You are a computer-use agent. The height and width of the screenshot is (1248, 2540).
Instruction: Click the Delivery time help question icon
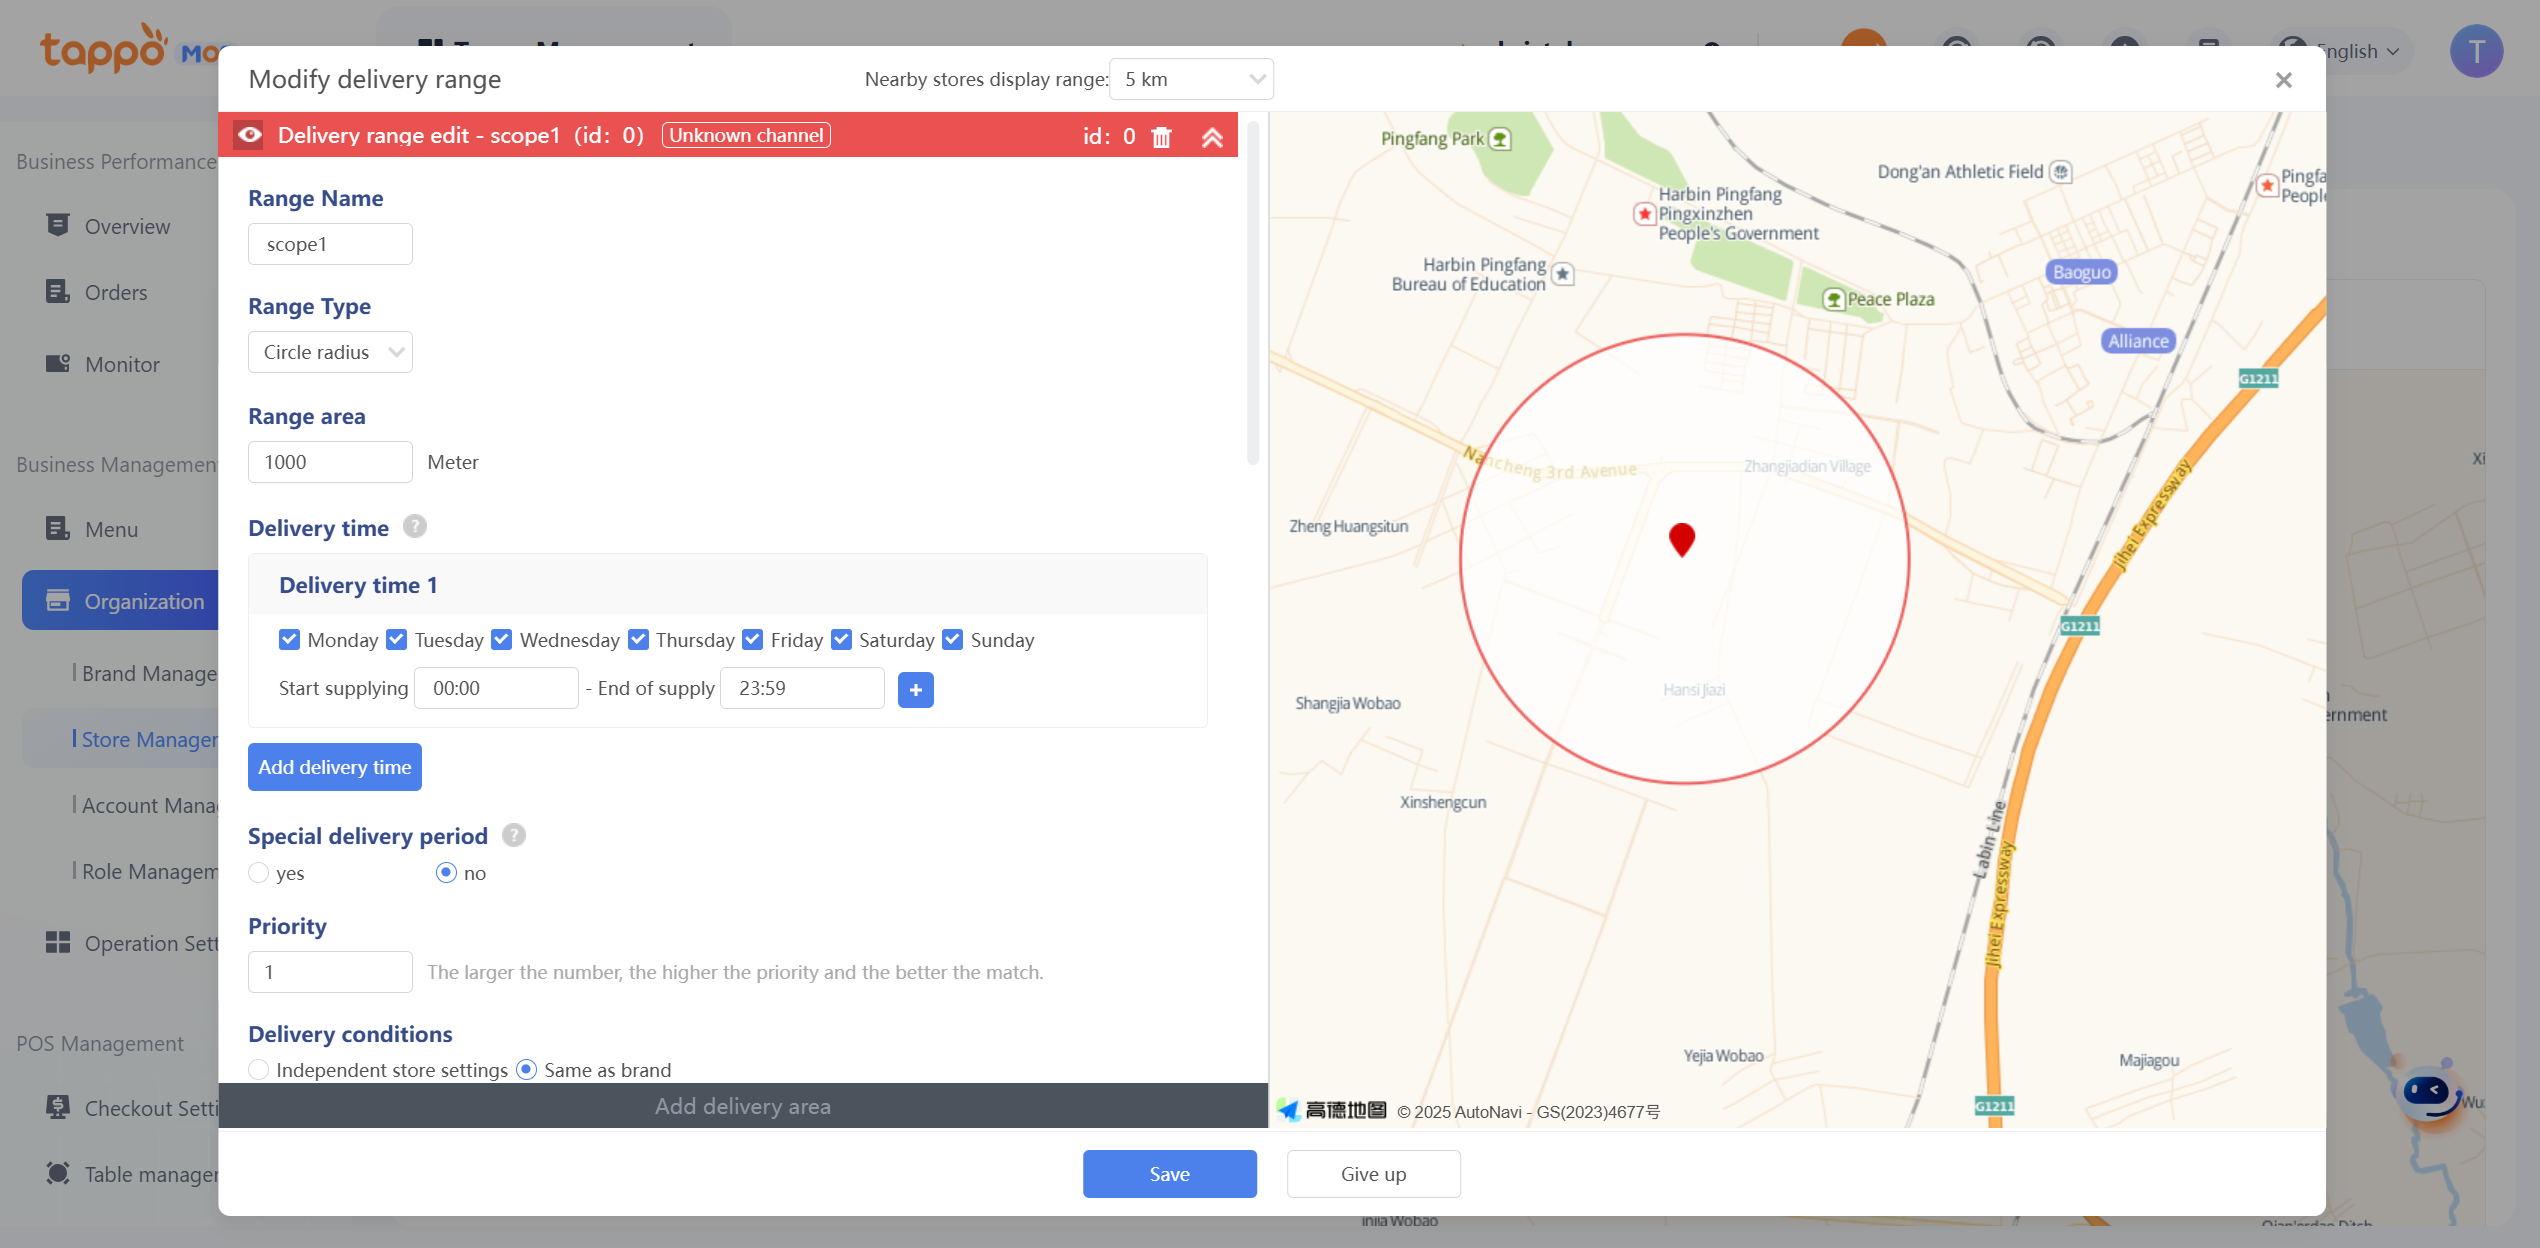click(414, 527)
